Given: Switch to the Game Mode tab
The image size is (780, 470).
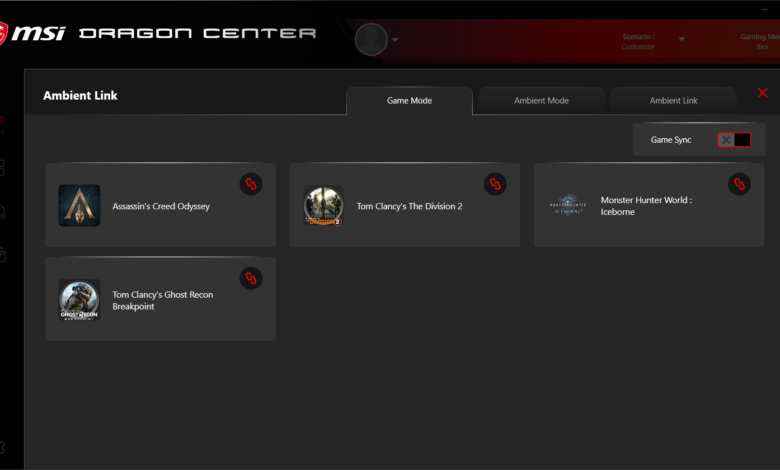Looking at the screenshot, I should click(x=409, y=100).
